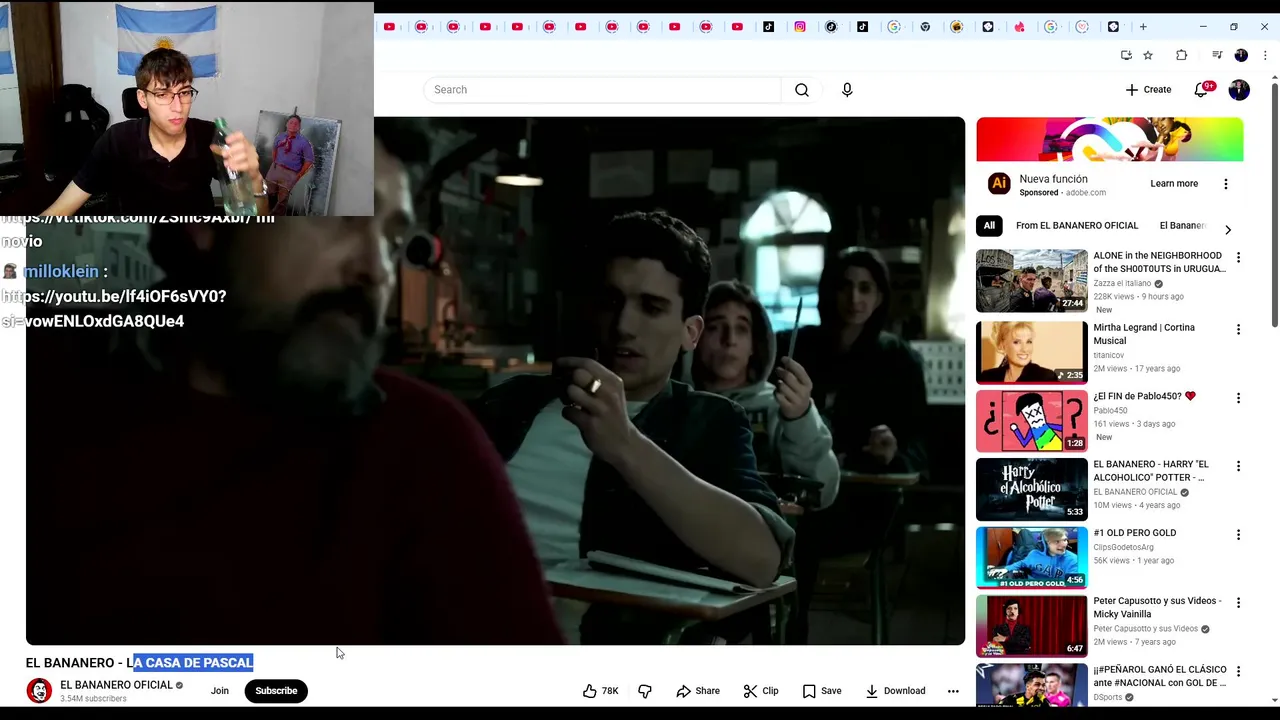Click the Download button
This screenshot has width=1280, height=720.
895,691
